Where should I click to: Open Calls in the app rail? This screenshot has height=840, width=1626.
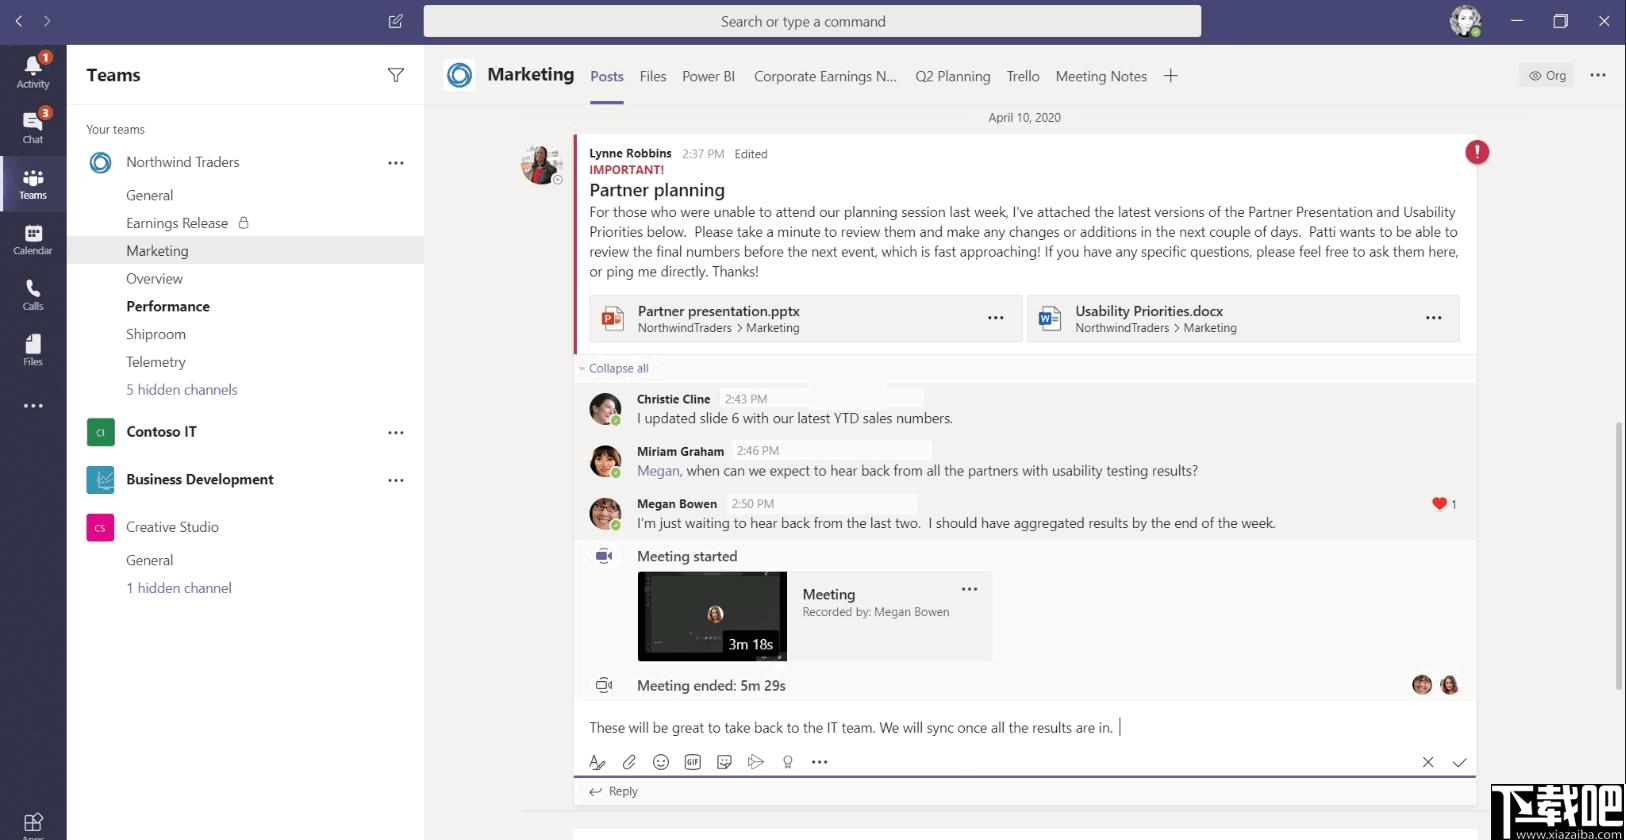tap(33, 295)
